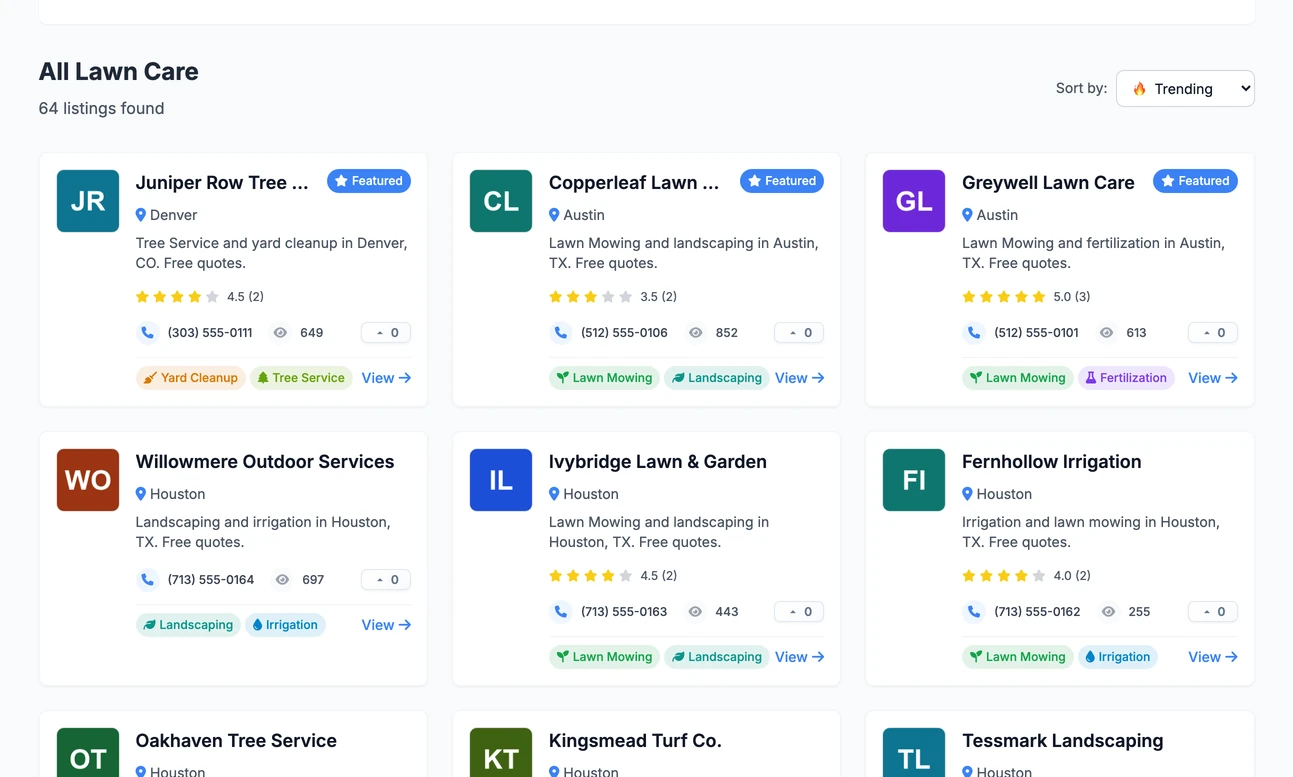The height and width of the screenshot is (777, 1293).
Task: Upvote Ivybridge Lawn & Garden listing
Action: click(799, 612)
